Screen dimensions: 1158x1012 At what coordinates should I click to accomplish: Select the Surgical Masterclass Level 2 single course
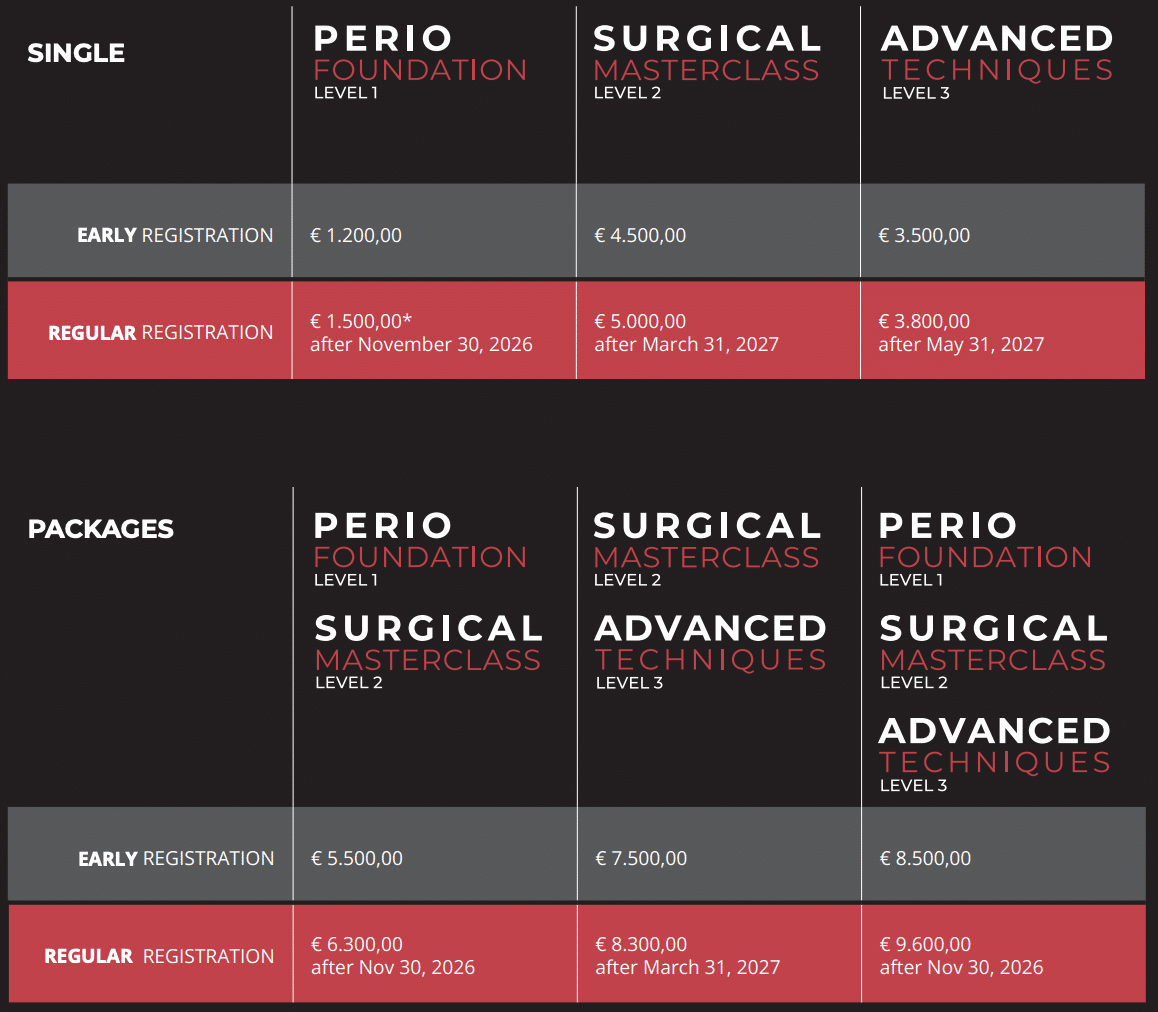click(x=708, y=62)
